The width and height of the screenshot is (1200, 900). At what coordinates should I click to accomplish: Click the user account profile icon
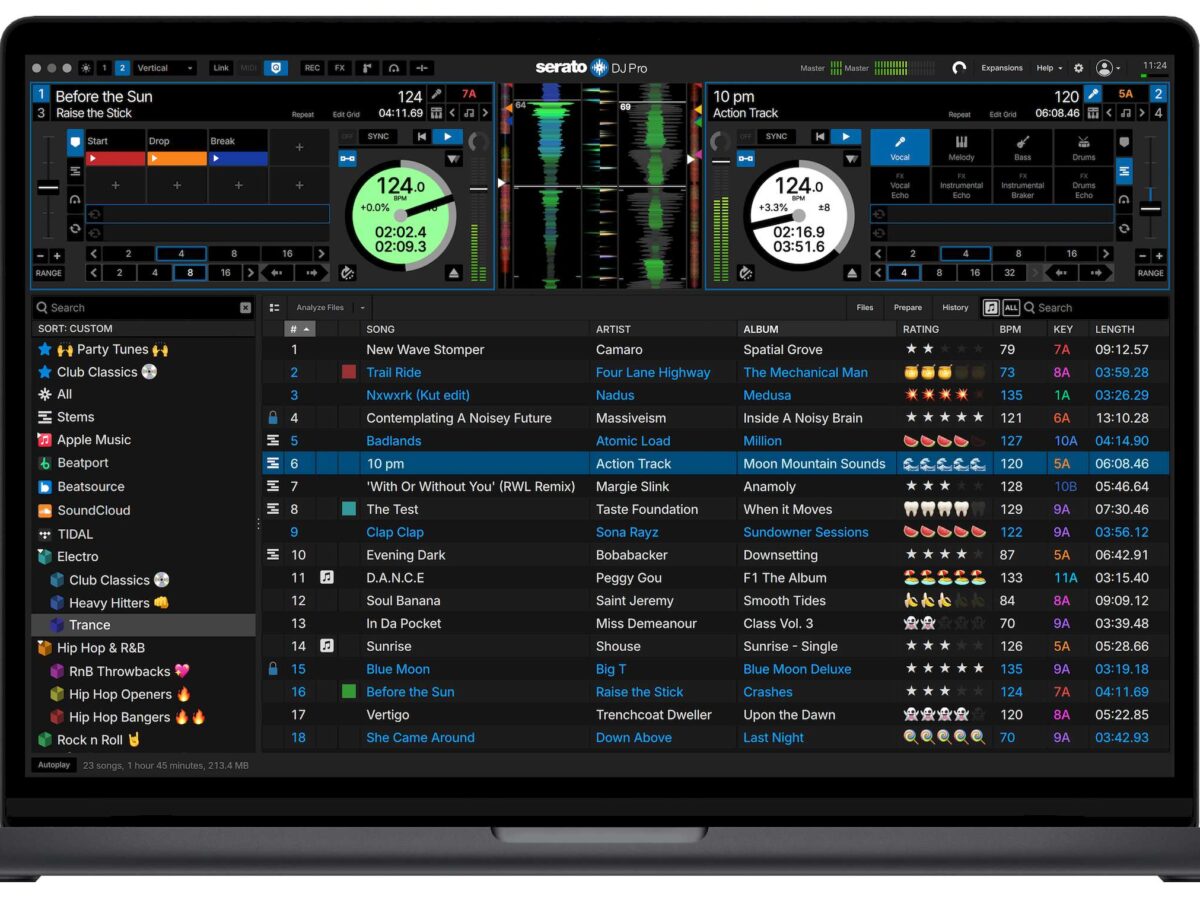click(x=1104, y=68)
